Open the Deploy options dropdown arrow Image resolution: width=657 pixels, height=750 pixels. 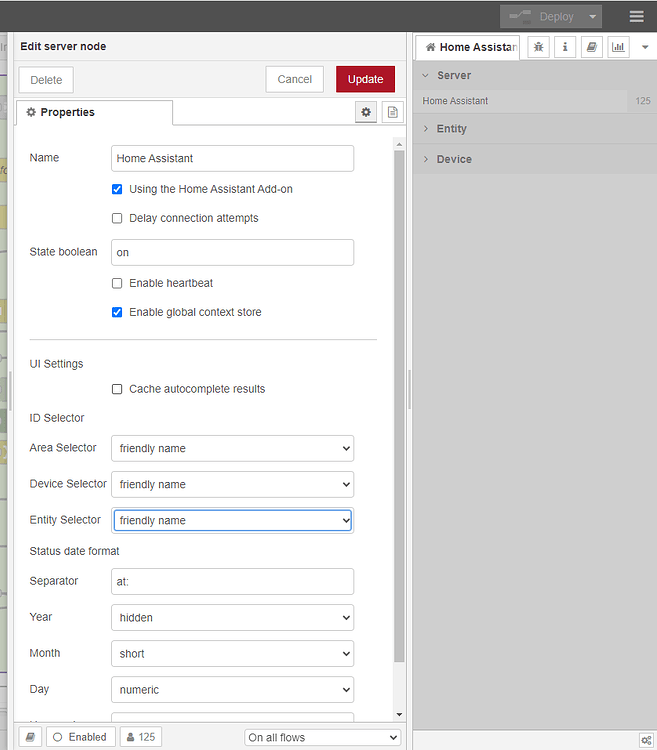click(592, 17)
